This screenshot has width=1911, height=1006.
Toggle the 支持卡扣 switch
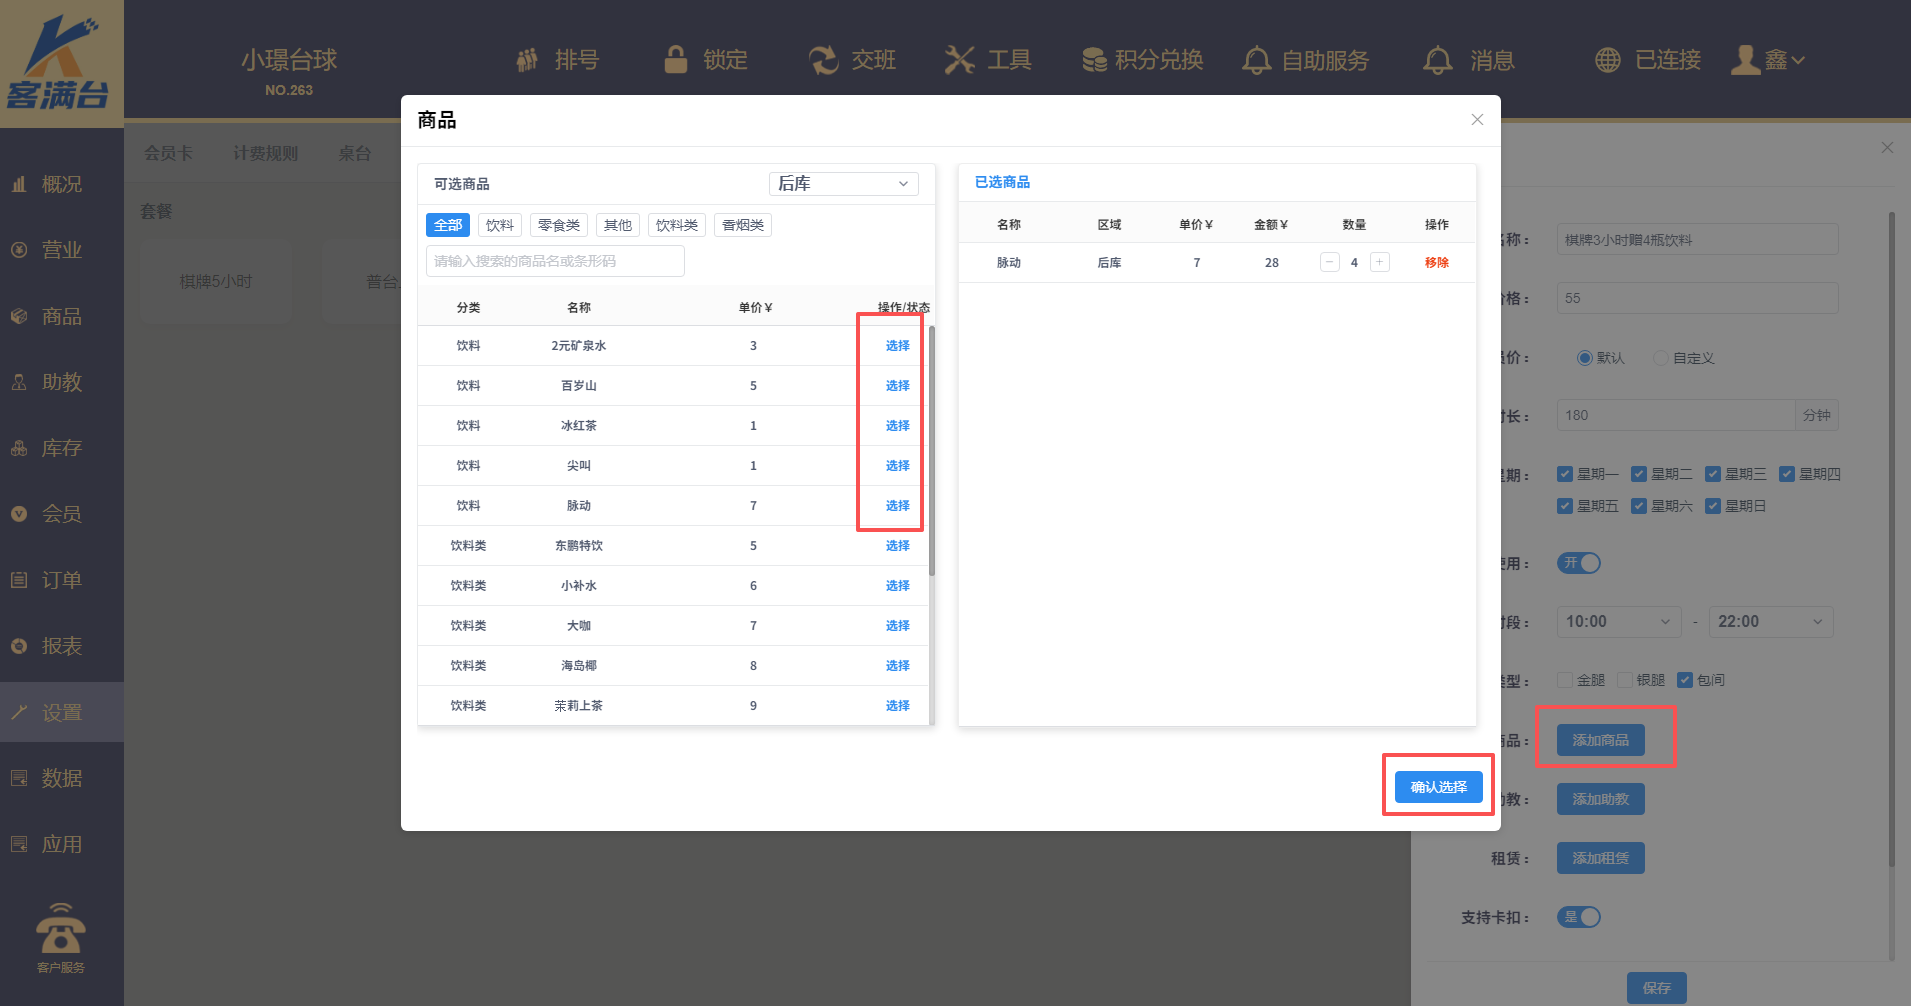point(1579,917)
